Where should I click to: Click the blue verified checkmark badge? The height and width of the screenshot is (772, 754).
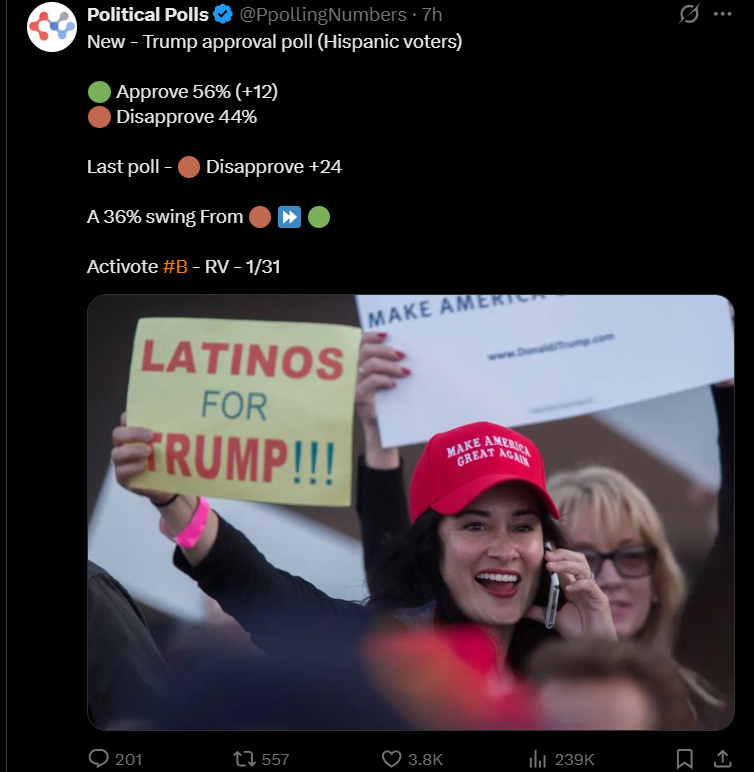223,14
